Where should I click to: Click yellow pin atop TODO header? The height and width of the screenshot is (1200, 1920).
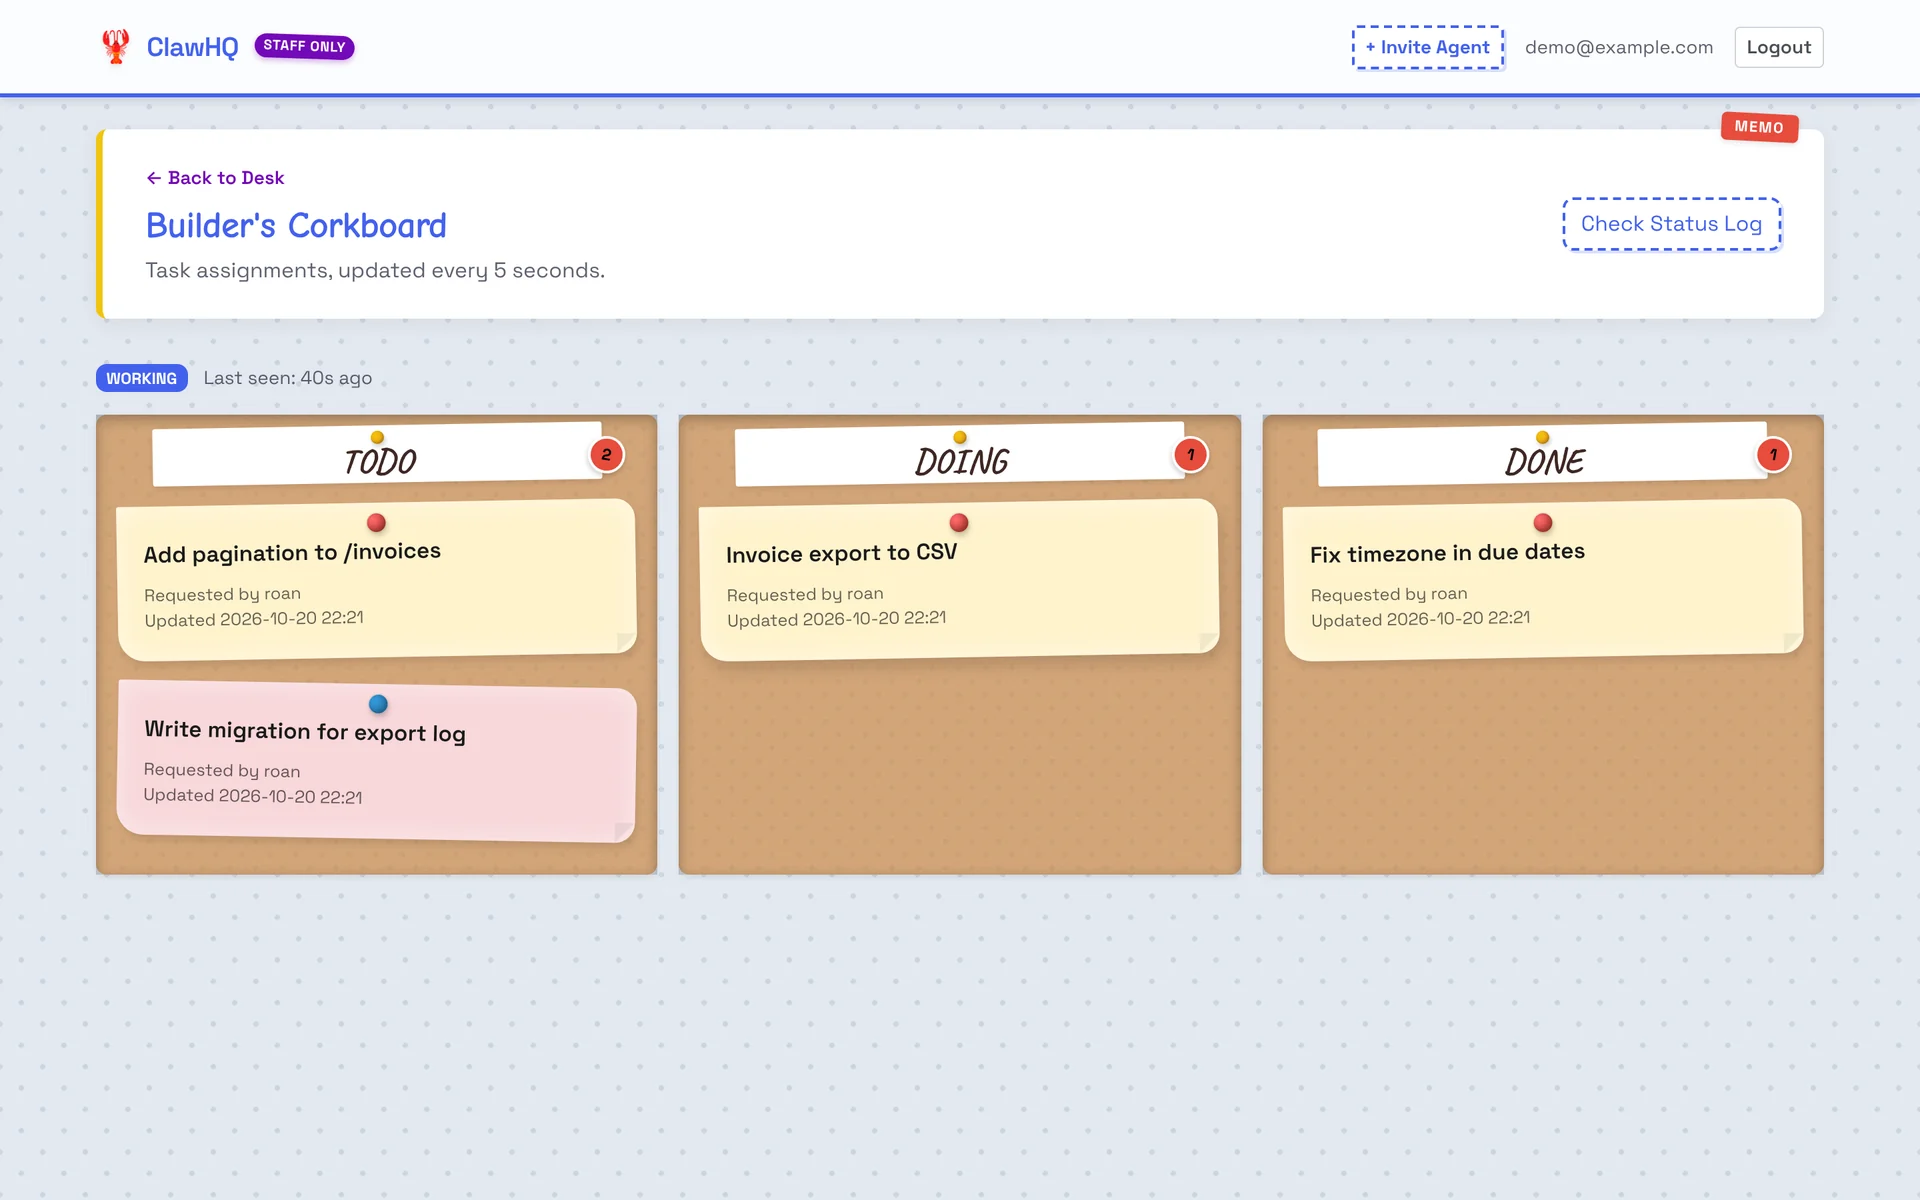(x=377, y=437)
